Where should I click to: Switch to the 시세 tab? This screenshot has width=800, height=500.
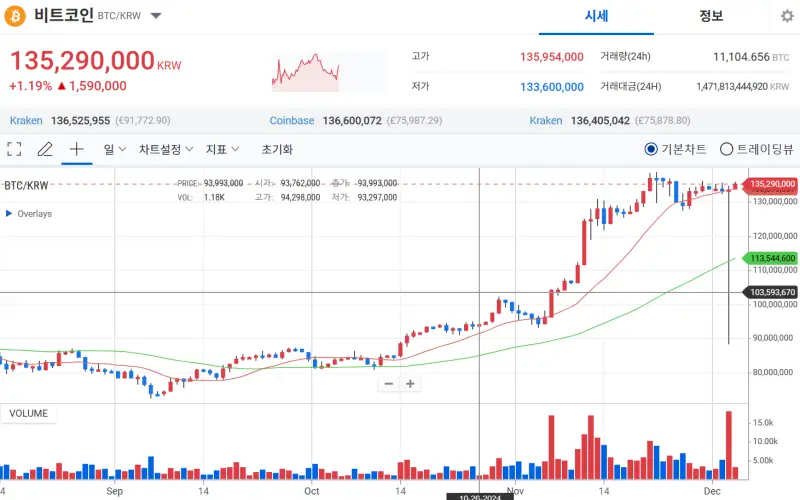(x=596, y=16)
